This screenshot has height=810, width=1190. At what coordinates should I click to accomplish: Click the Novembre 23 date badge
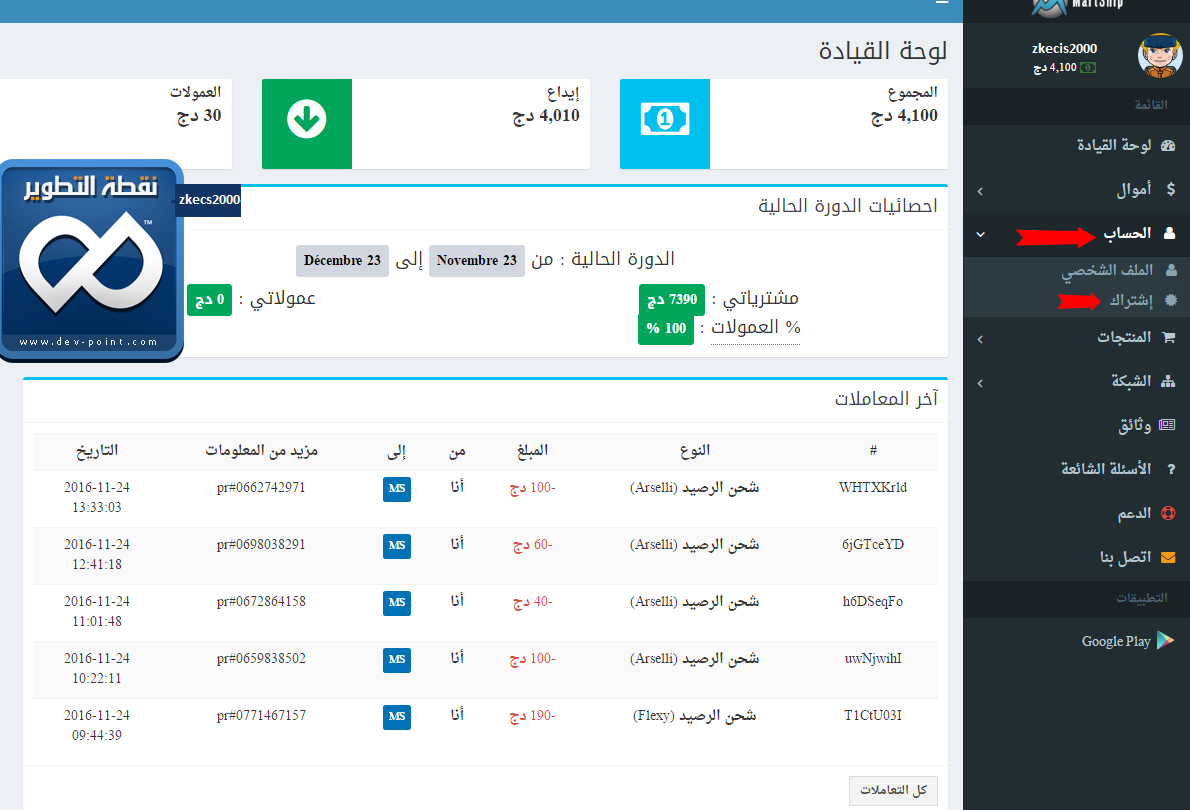[477, 260]
